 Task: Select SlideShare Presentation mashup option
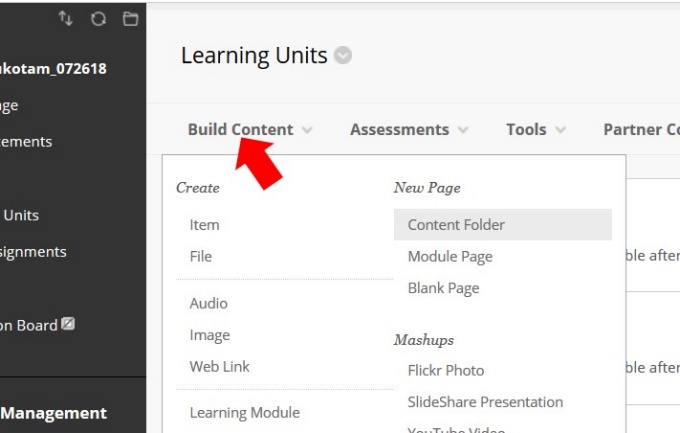tap(485, 402)
